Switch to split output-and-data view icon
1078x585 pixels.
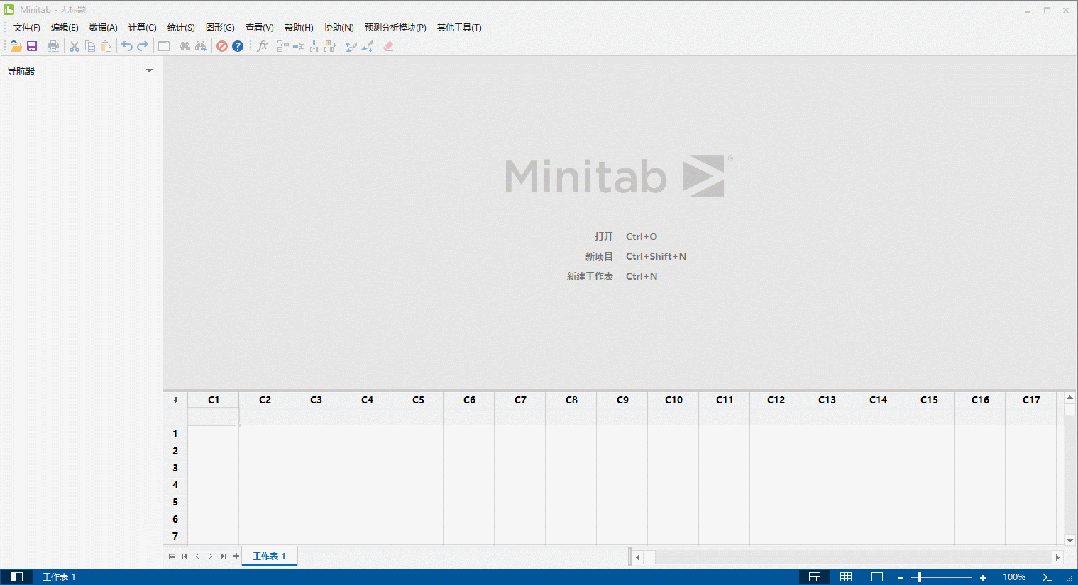pyautogui.click(x=814, y=577)
